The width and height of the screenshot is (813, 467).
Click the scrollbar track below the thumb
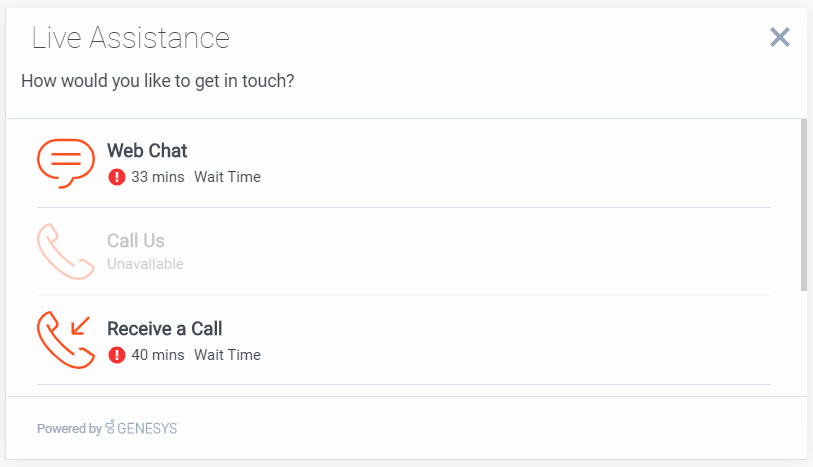click(803, 340)
